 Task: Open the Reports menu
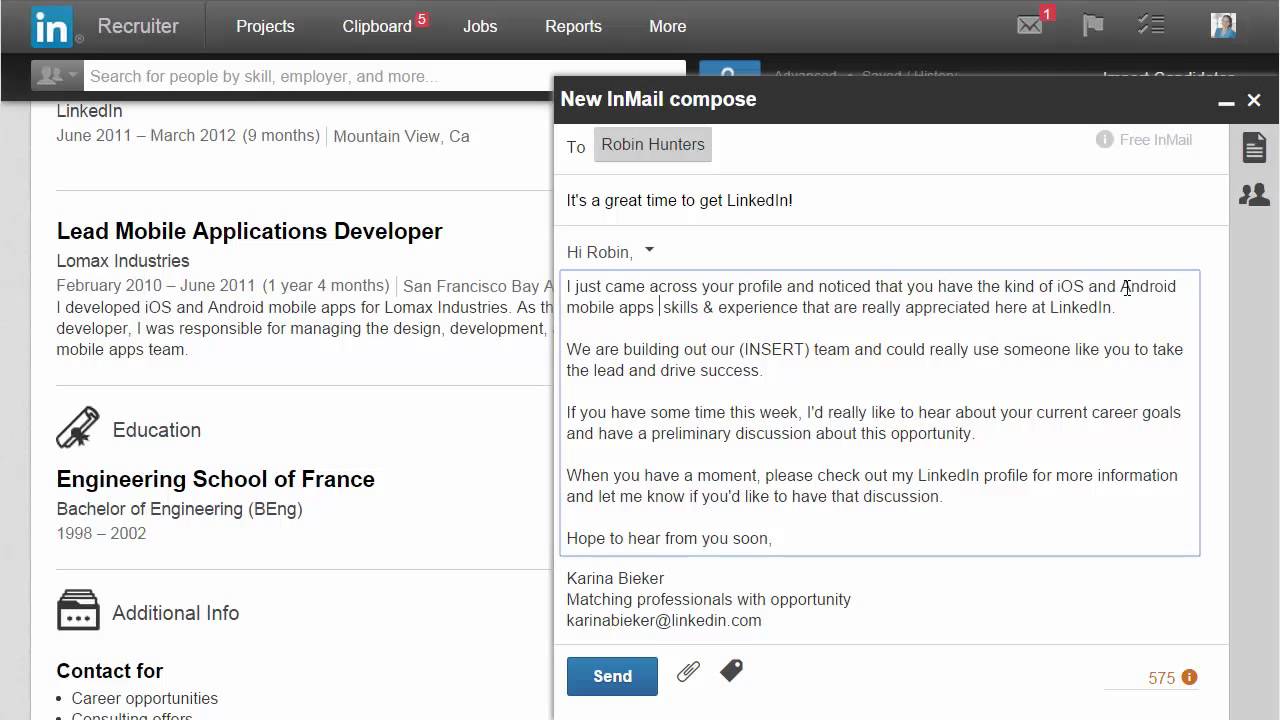(x=573, y=26)
